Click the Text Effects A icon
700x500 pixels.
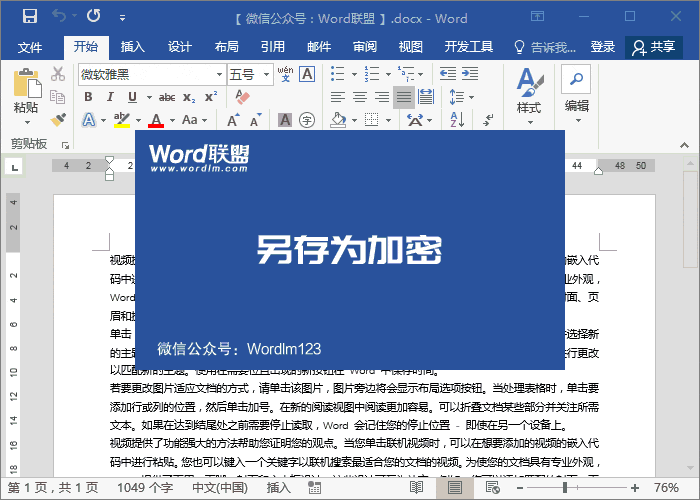[x=89, y=120]
